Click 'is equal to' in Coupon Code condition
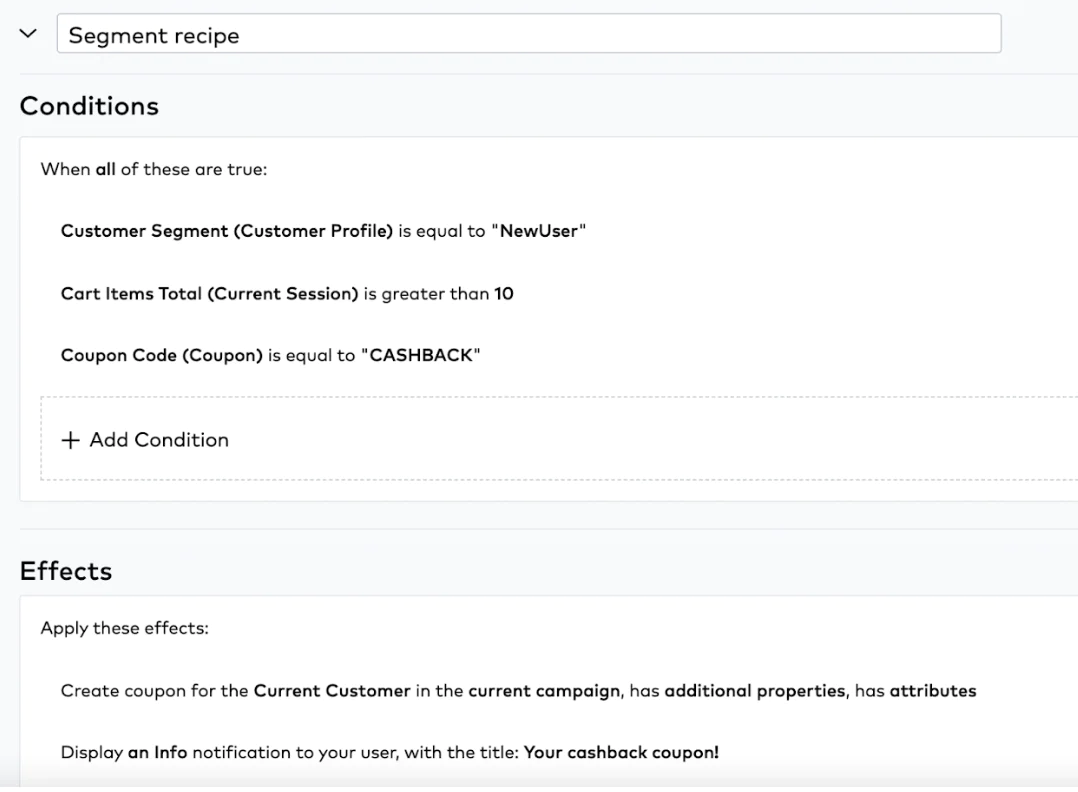This screenshot has height=792, width=1078. (312, 355)
